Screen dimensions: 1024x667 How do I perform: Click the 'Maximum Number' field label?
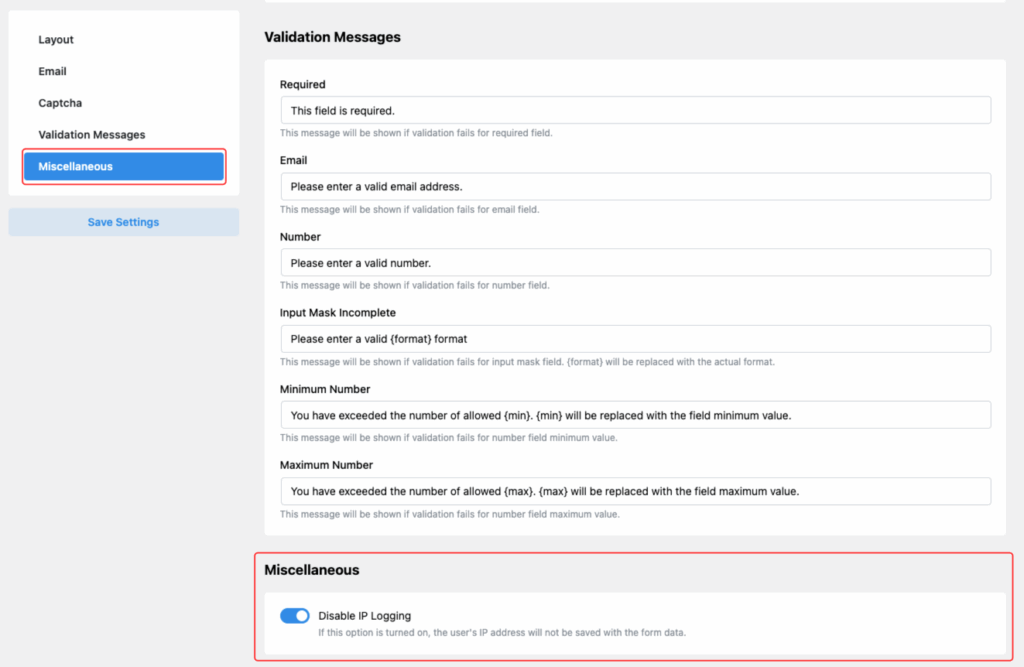326,465
